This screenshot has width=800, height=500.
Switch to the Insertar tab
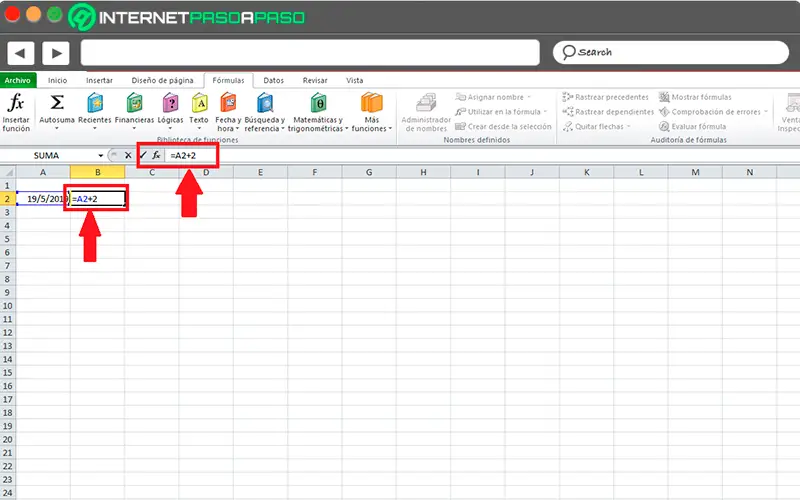pos(99,80)
